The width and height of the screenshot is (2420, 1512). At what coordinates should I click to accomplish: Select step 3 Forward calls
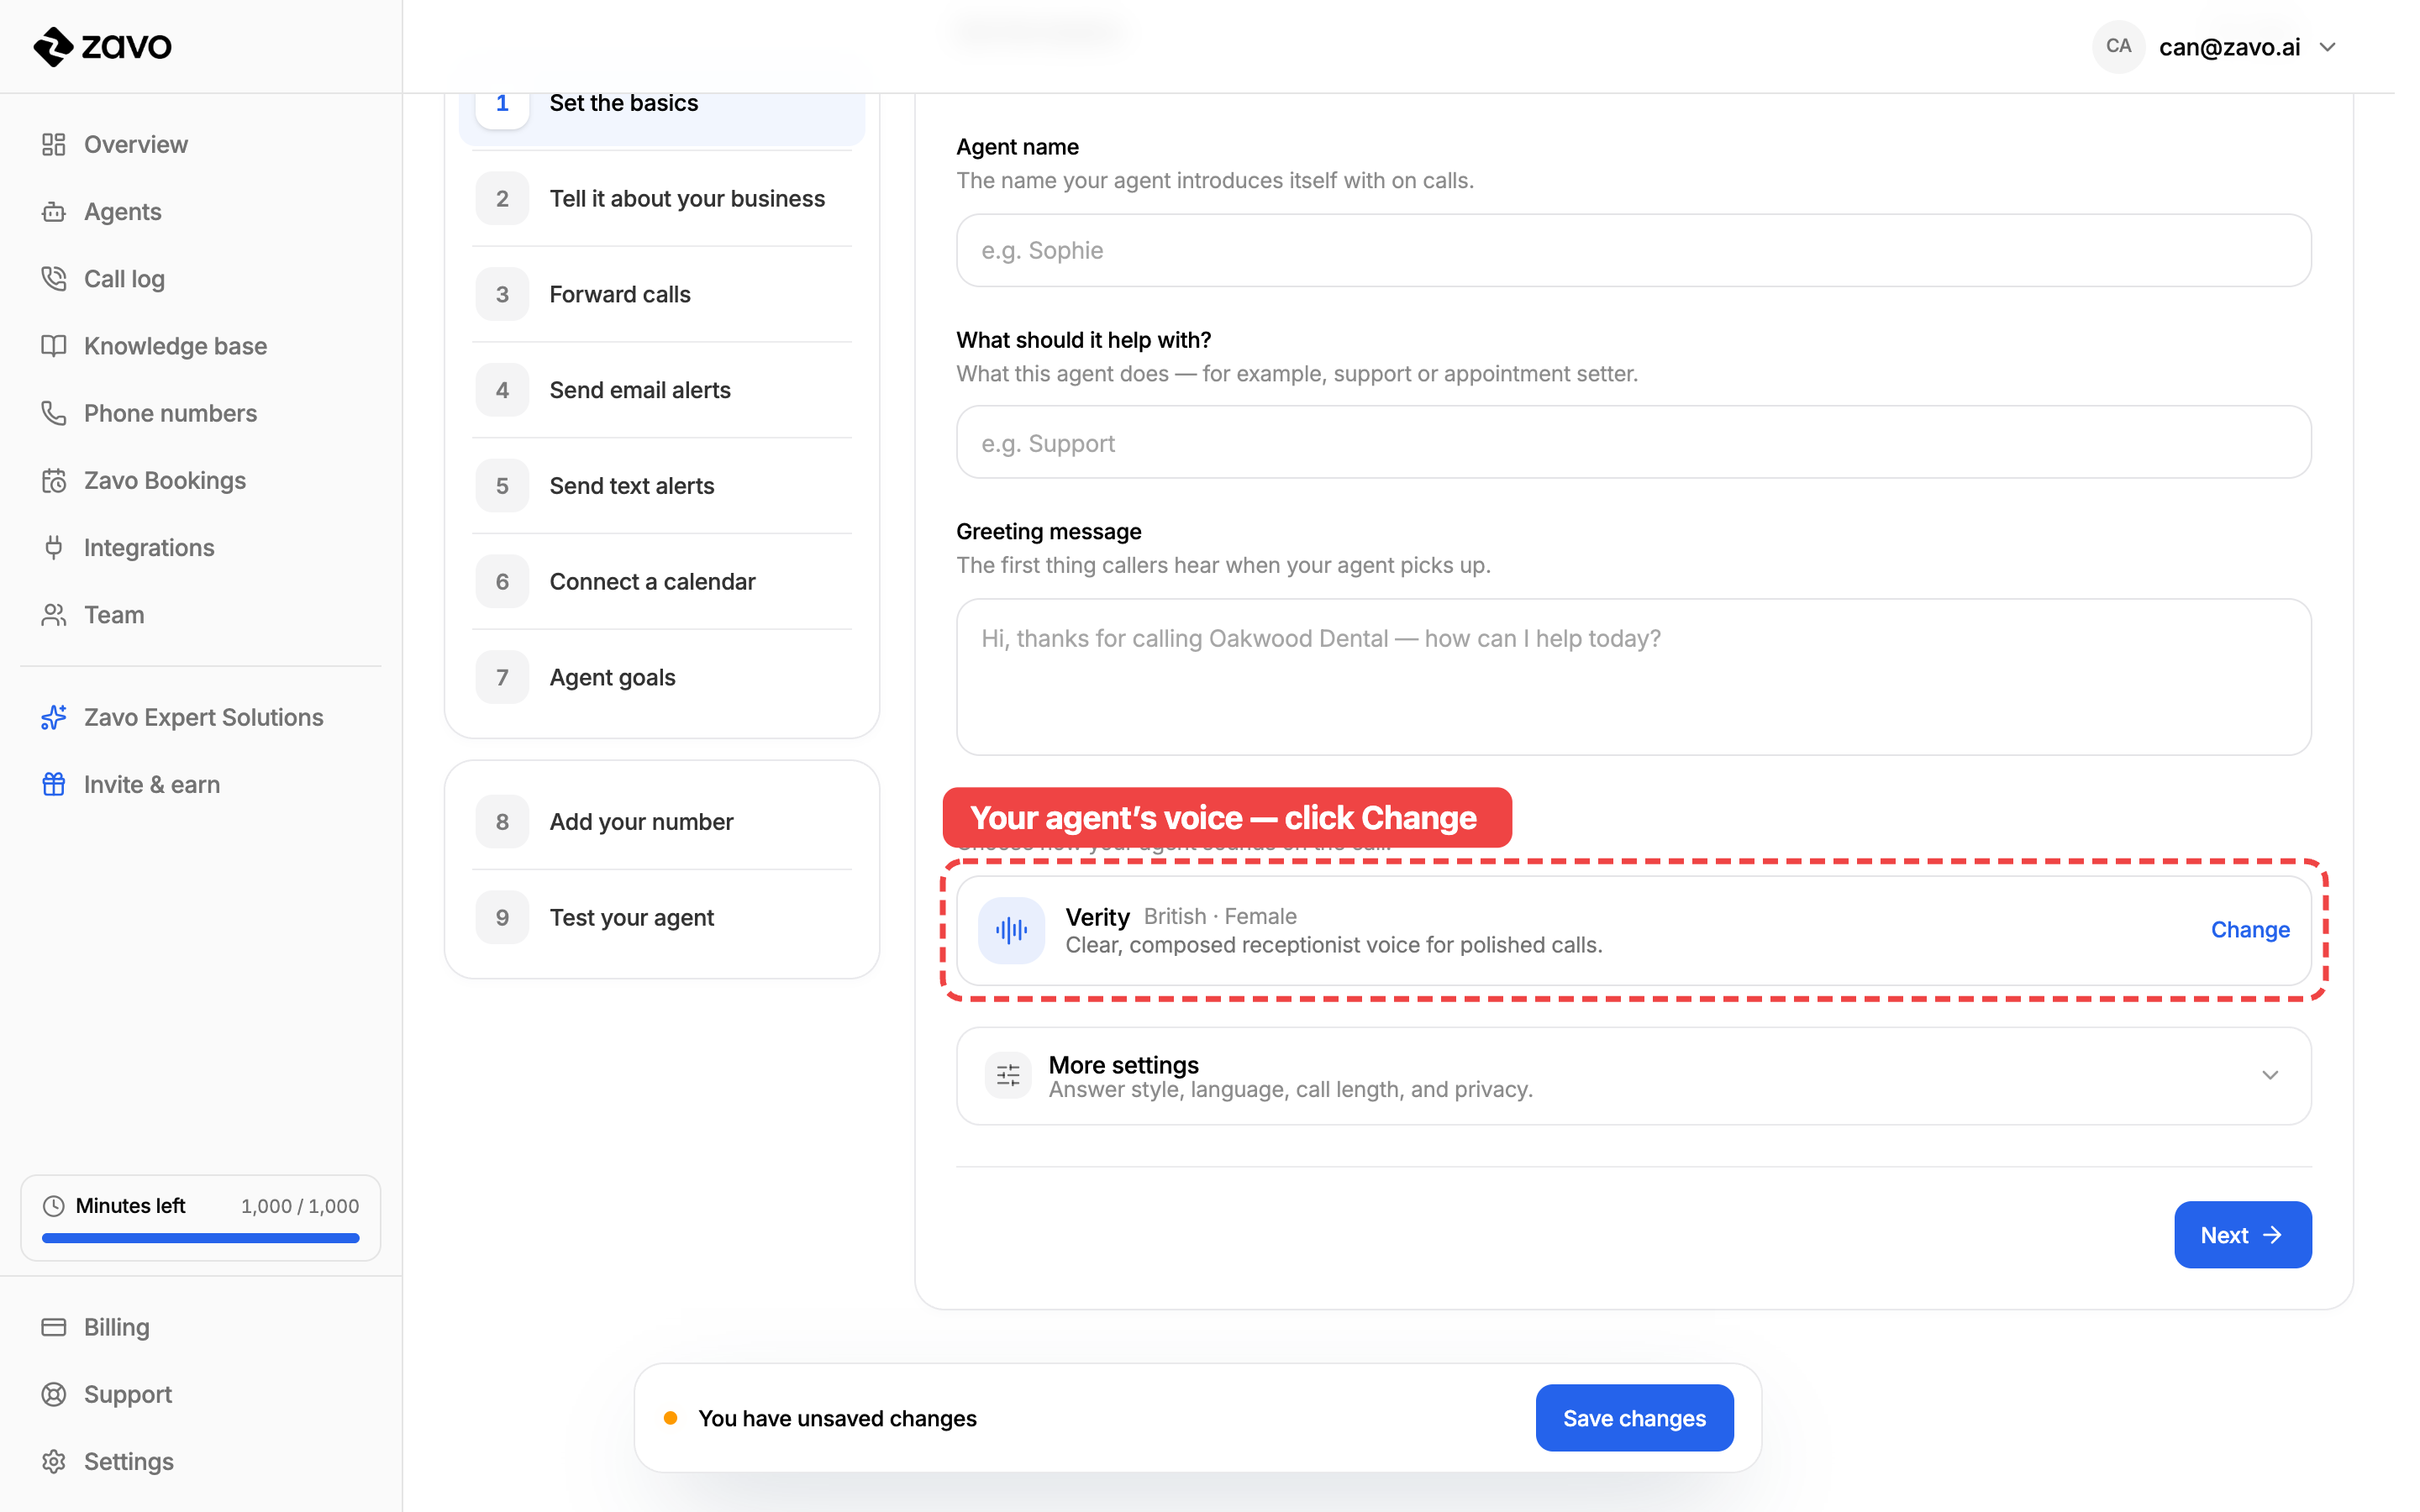click(x=661, y=294)
